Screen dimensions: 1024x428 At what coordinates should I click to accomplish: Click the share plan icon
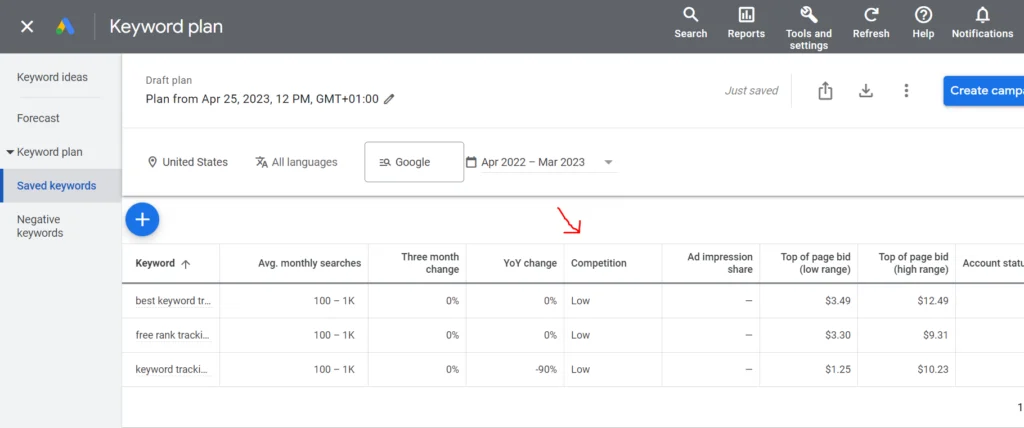pos(825,91)
